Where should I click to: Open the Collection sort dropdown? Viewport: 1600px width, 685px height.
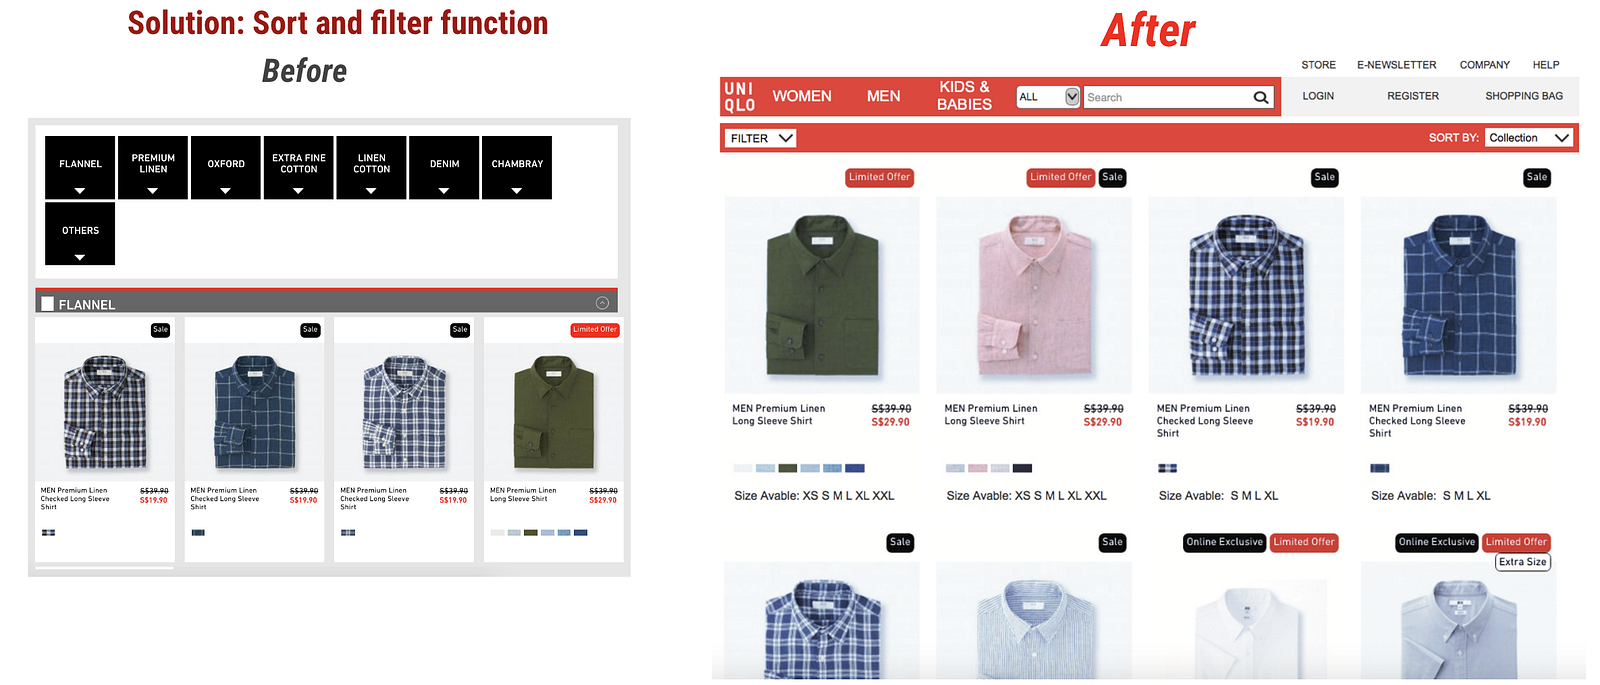coord(1529,138)
